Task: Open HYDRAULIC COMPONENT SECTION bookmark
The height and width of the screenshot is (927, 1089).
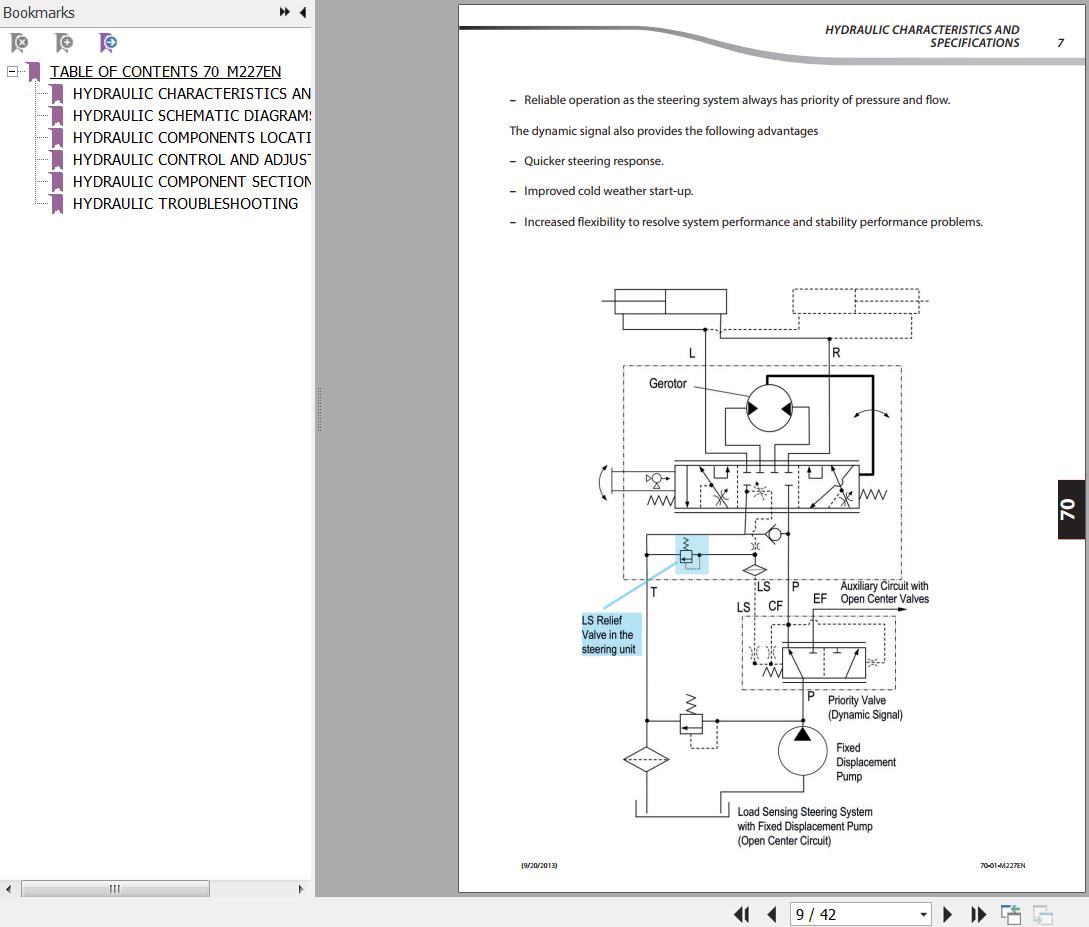Action: click(x=192, y=182)
